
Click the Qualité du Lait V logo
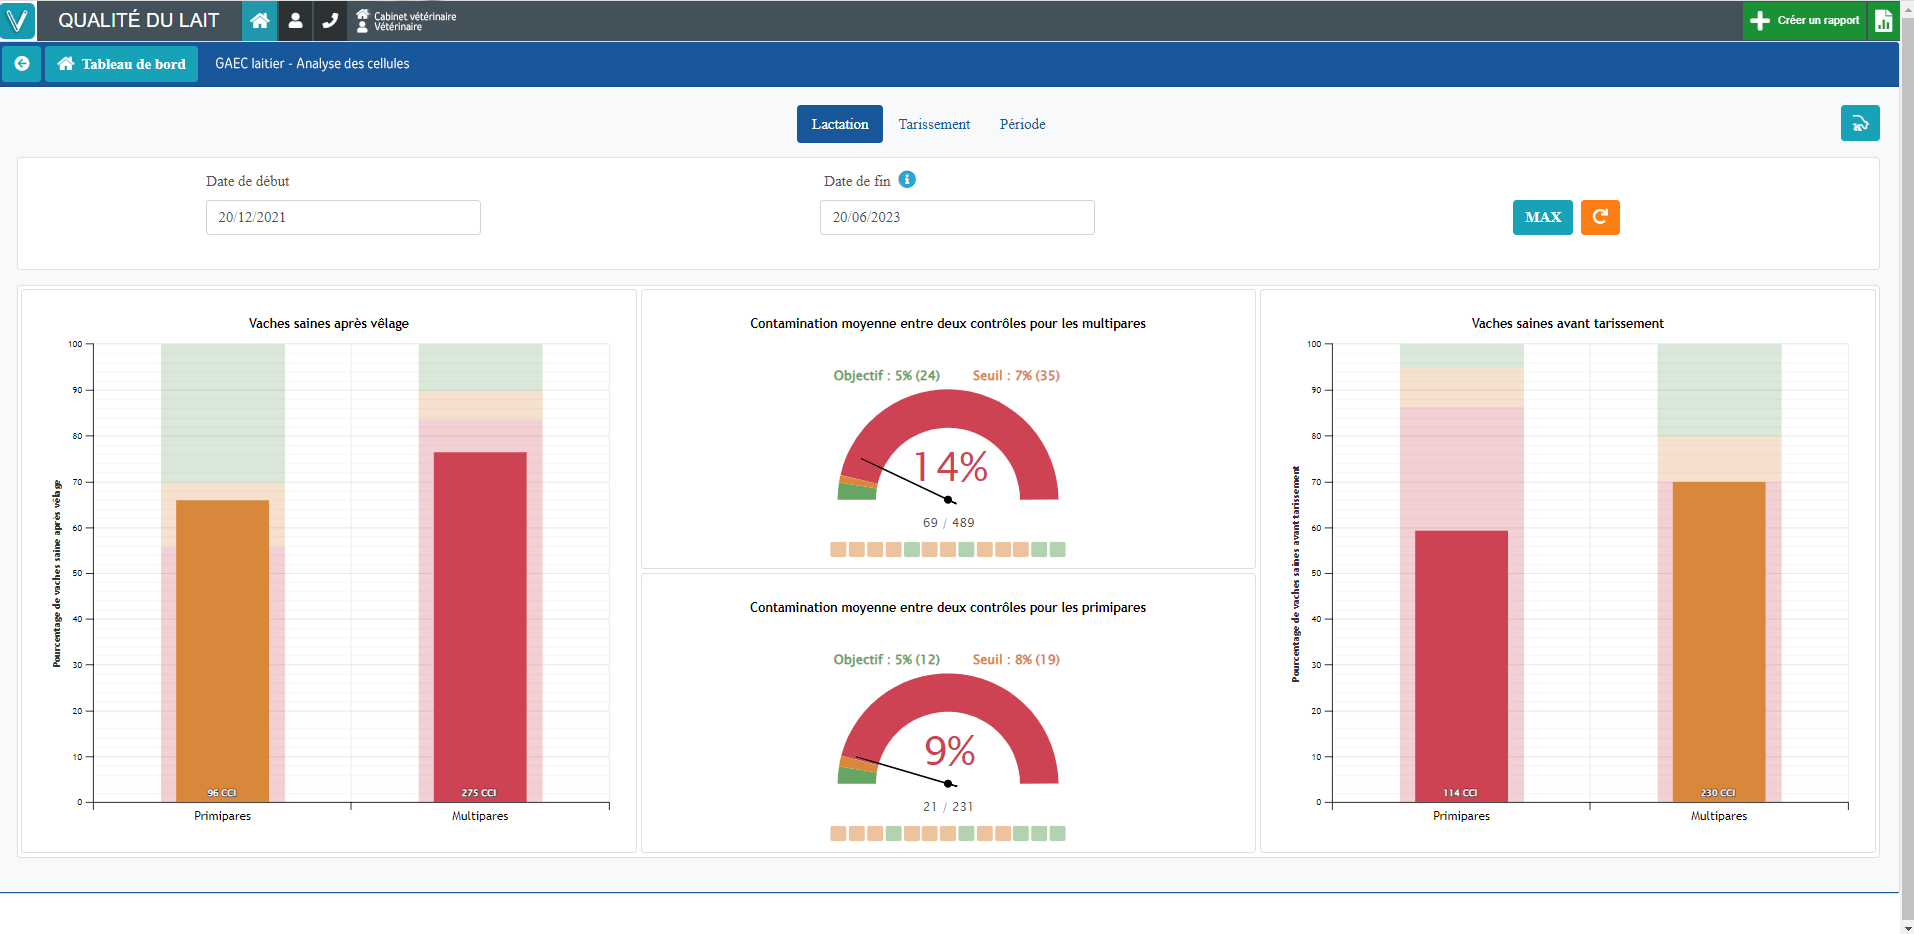click(19, 20)
